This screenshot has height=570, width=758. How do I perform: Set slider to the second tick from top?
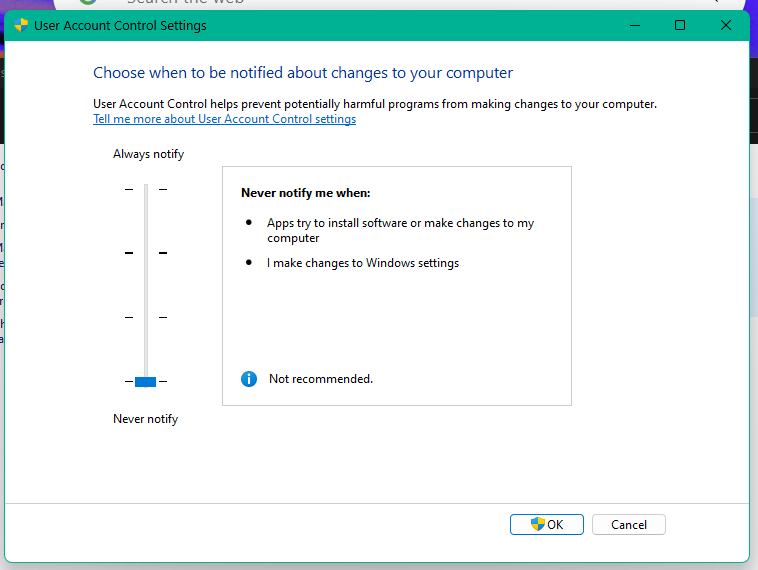point(146,253)
